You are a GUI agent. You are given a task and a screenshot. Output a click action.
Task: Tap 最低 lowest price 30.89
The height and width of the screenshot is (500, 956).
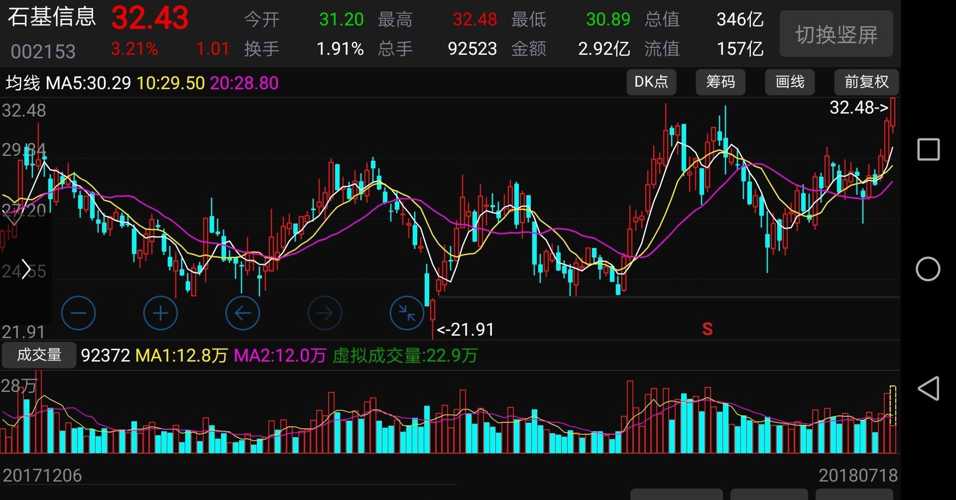click(x=608, y=20)
